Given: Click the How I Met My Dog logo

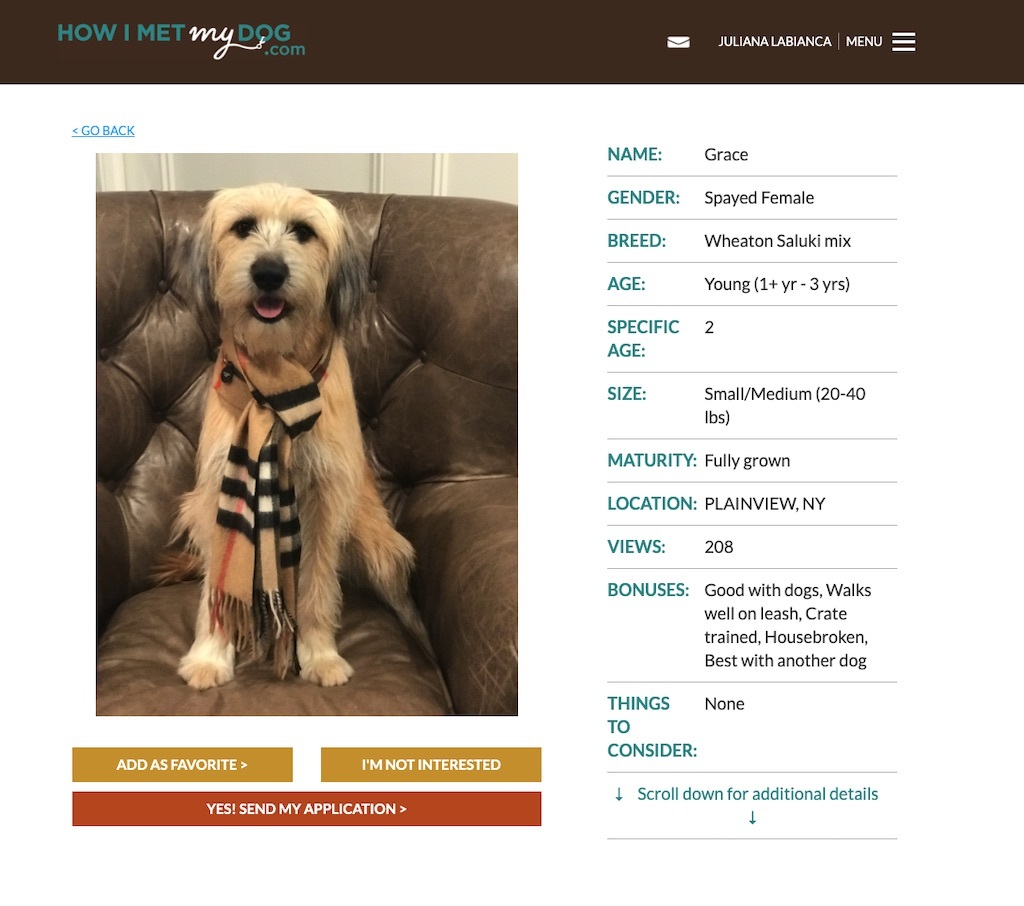Looking at the screenshot, I should [181, 40].
